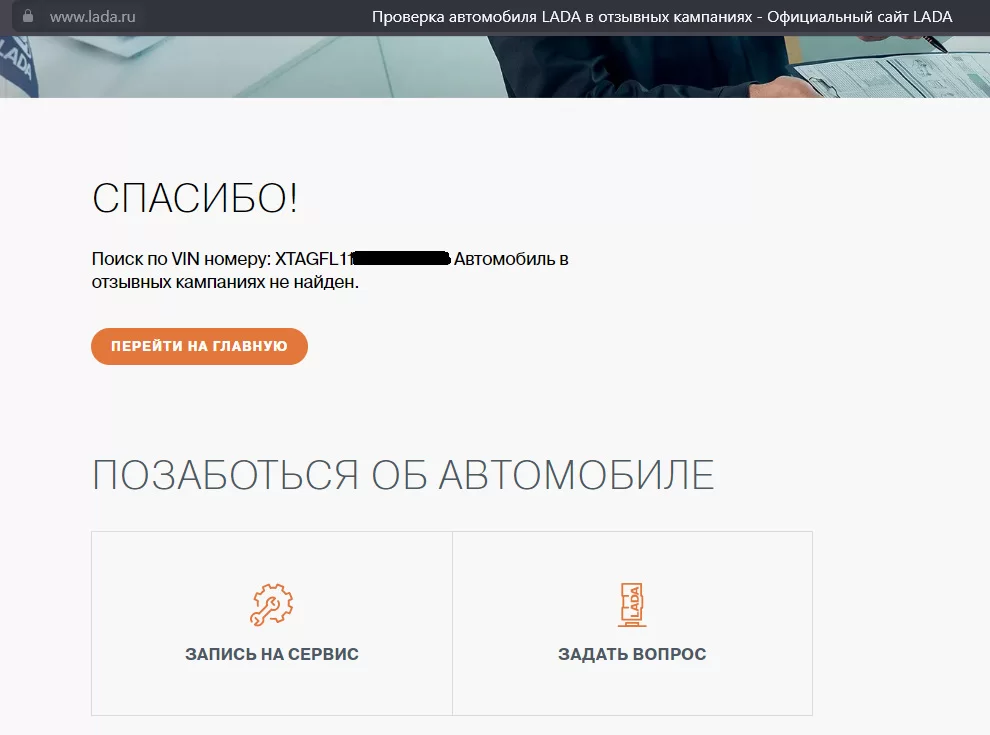Click empty space below ЗАДАТЬ ВОПРОС in its card
Image resolution: width=990 pixels, height=735 pixels.
(x=631, y=692)
